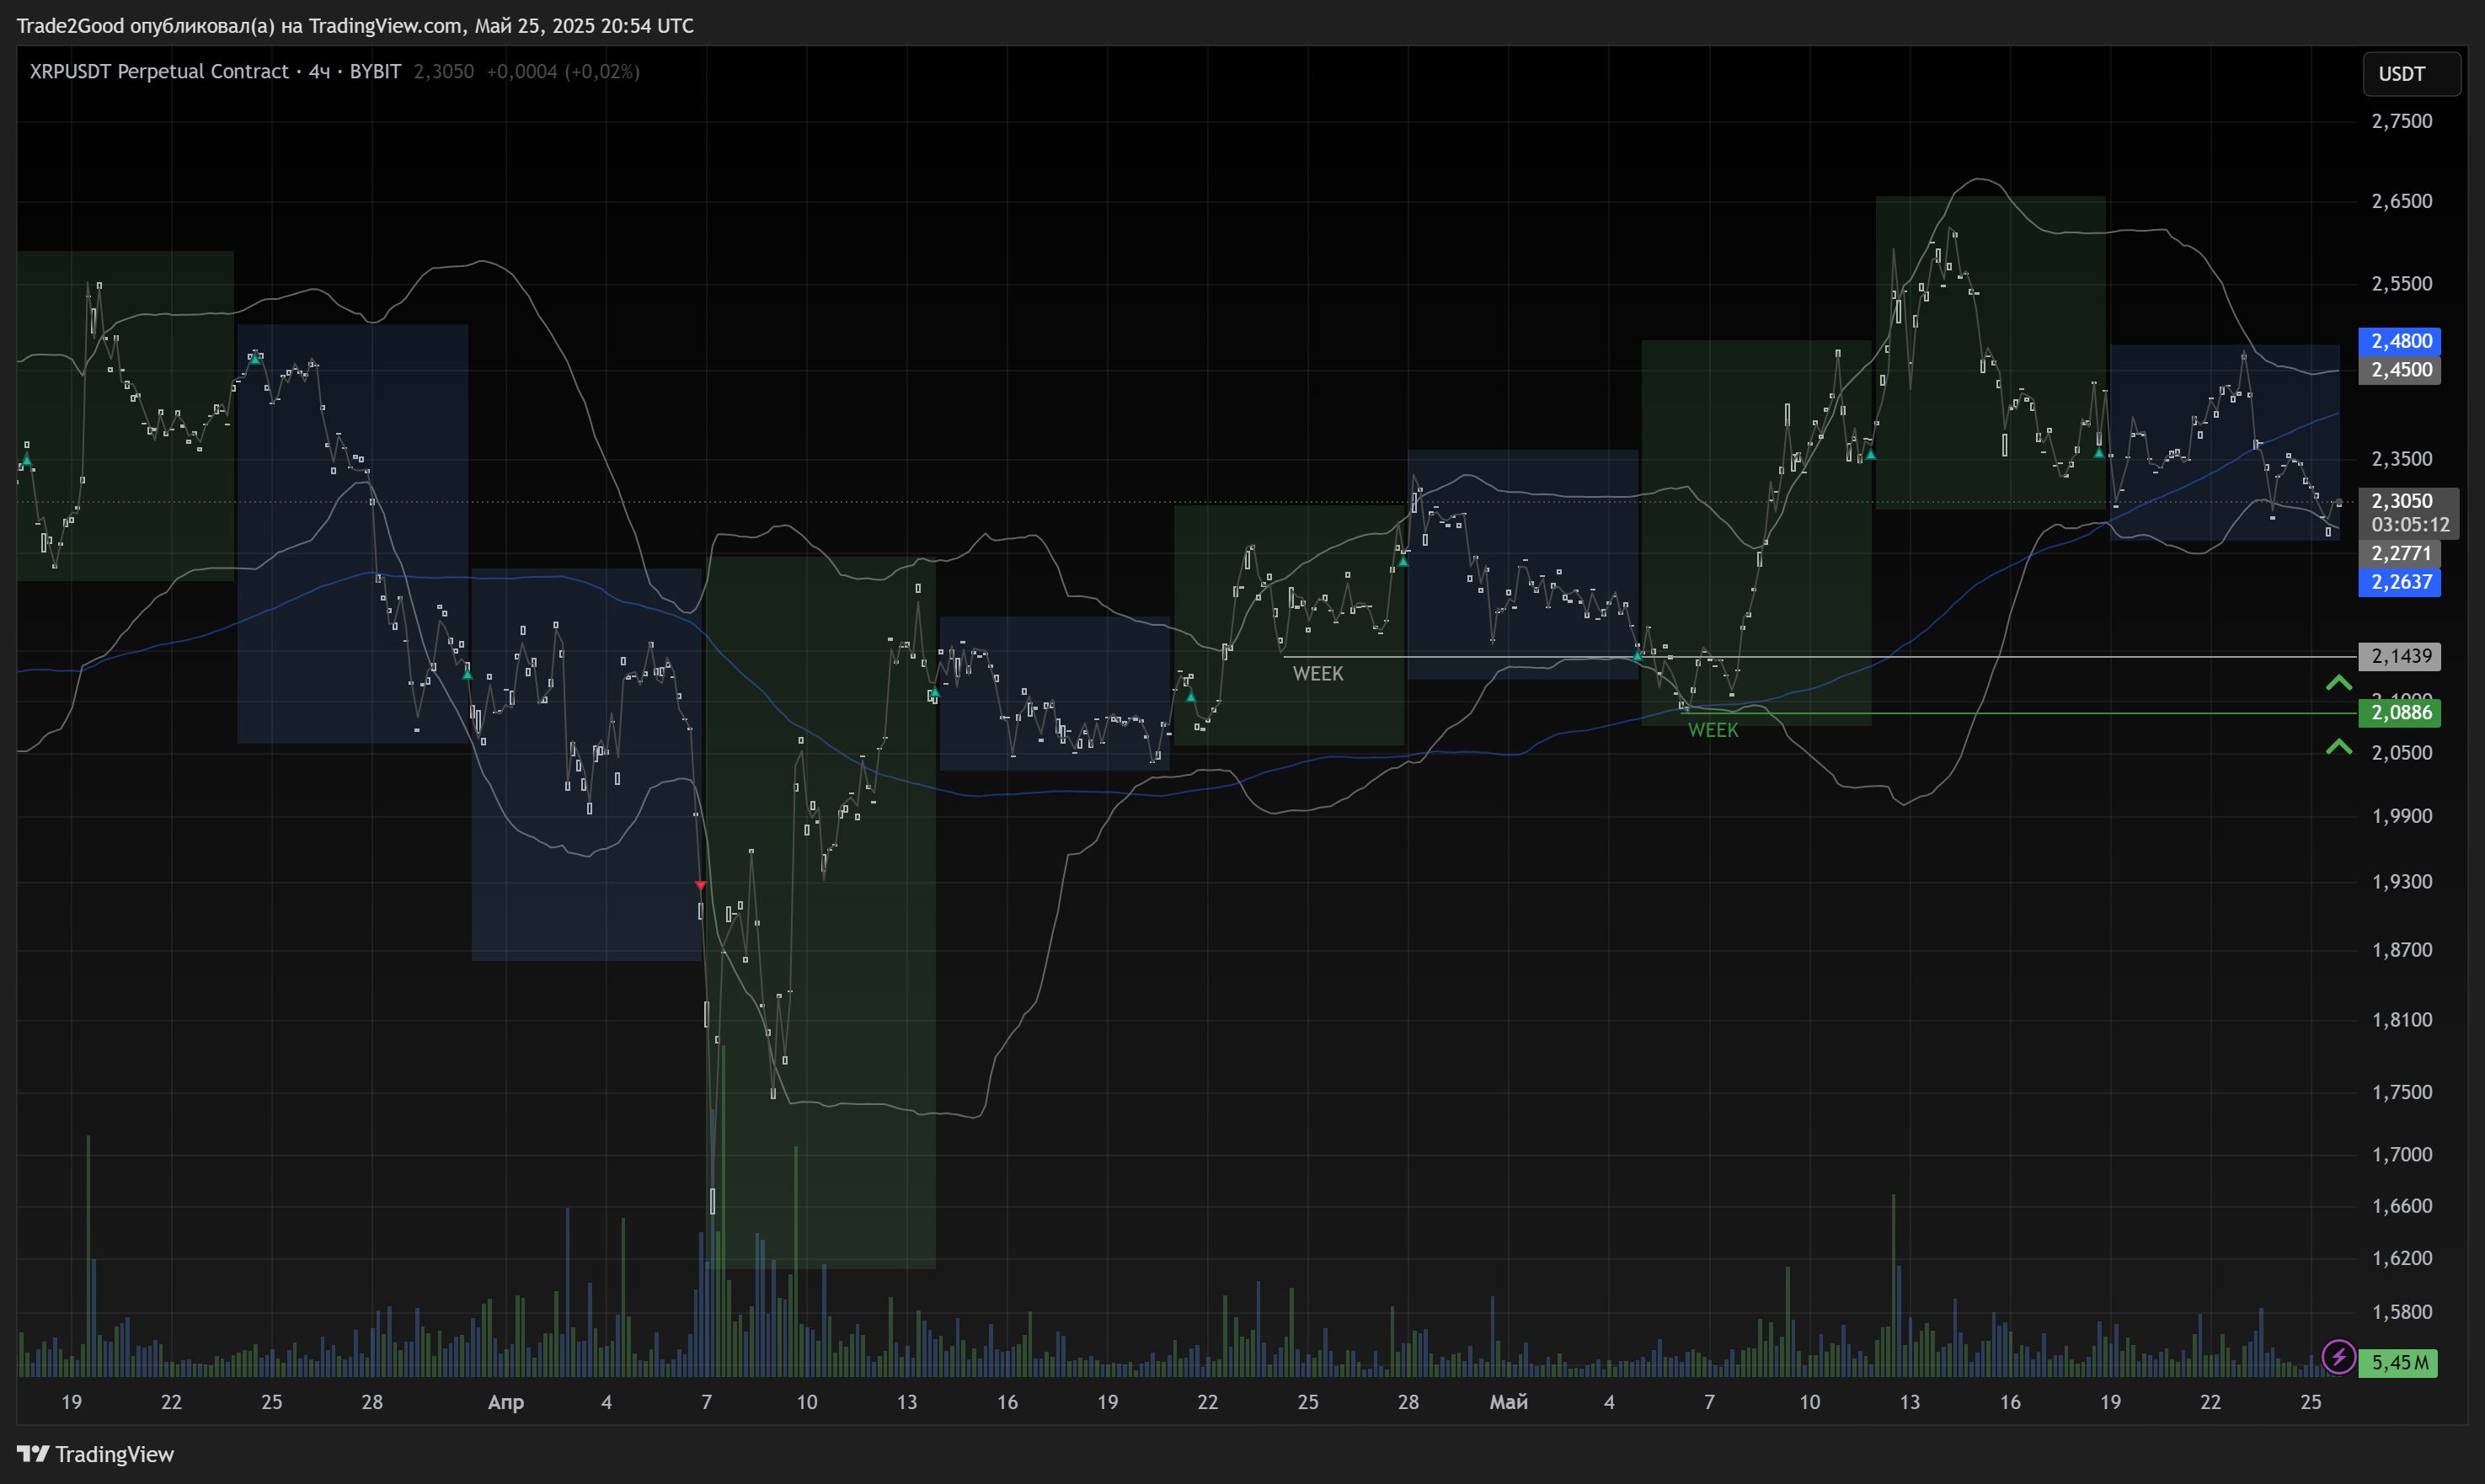Click the Апр label on the time axis
The image size is (2485, 1484).
point(505,1402)
